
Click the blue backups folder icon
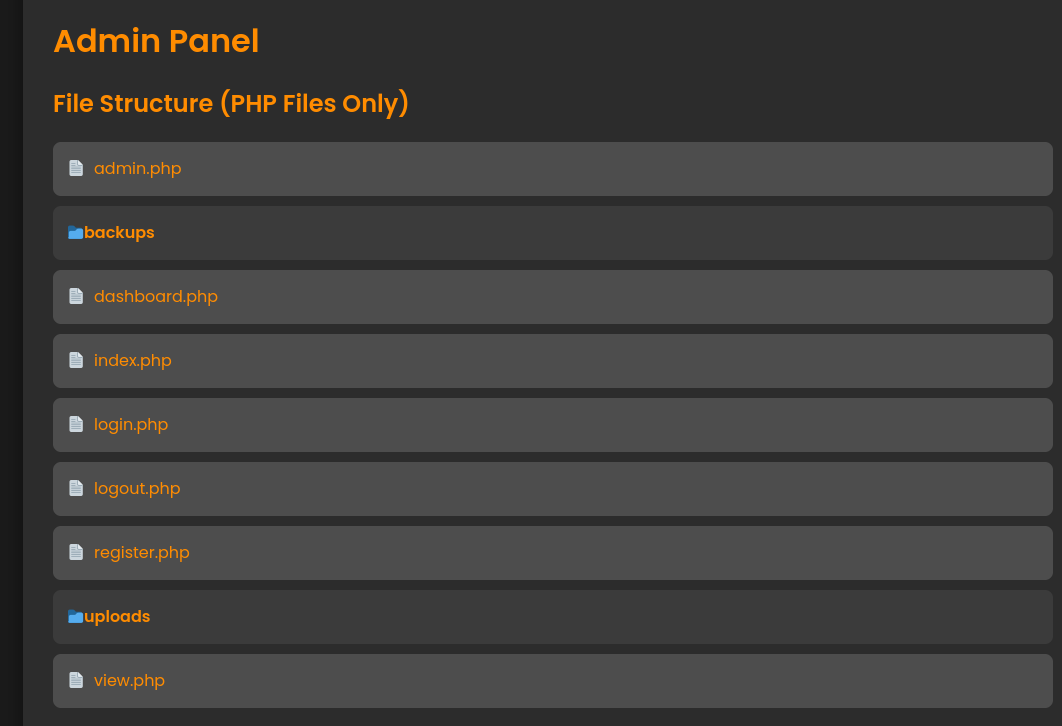pyautogui.click(x=75, y=232)
